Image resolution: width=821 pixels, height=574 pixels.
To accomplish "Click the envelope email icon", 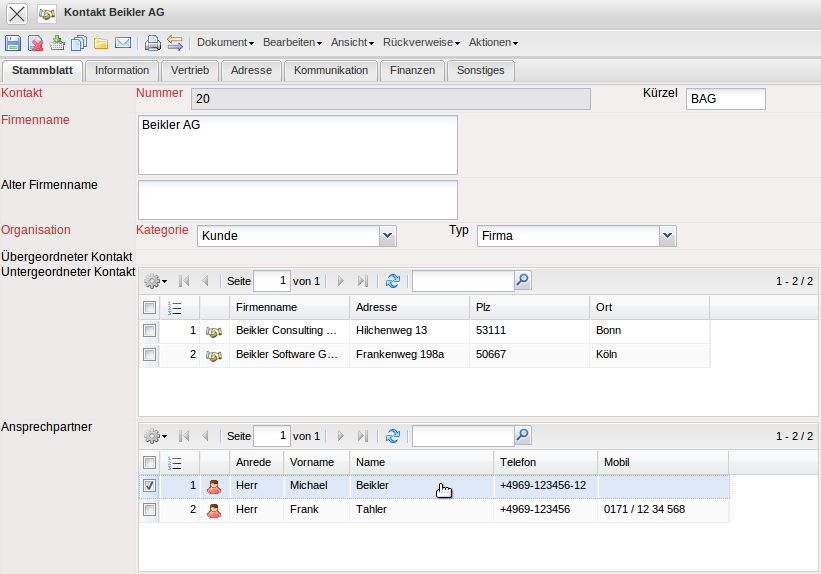I will 123,43.
